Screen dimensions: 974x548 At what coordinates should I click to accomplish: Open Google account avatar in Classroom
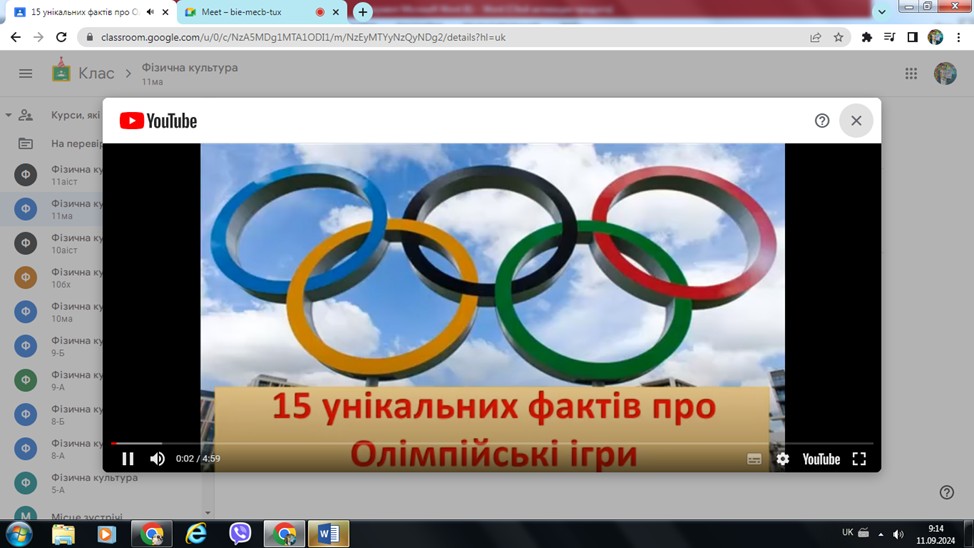945,73
